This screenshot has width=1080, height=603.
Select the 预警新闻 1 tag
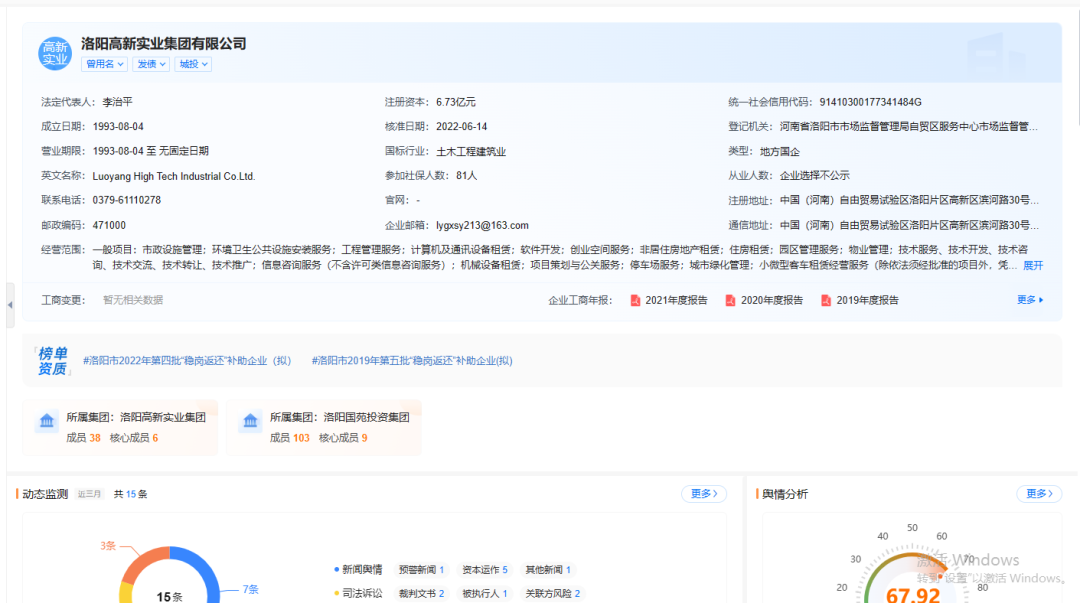(421, 570)
